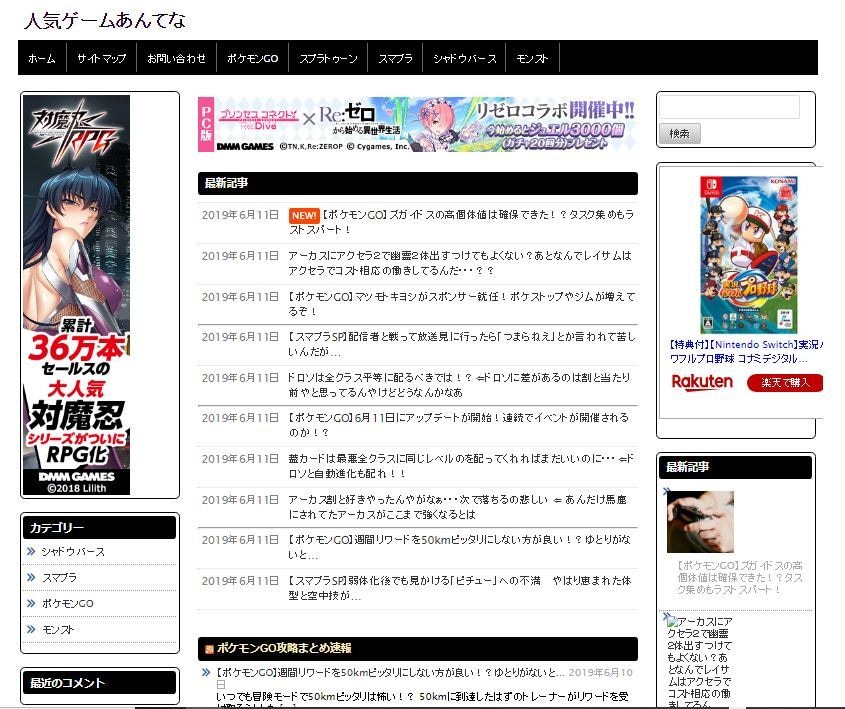845x709 pixels.
Task: Click the chevron icon beside モンスト category
Action: point(31,629)
